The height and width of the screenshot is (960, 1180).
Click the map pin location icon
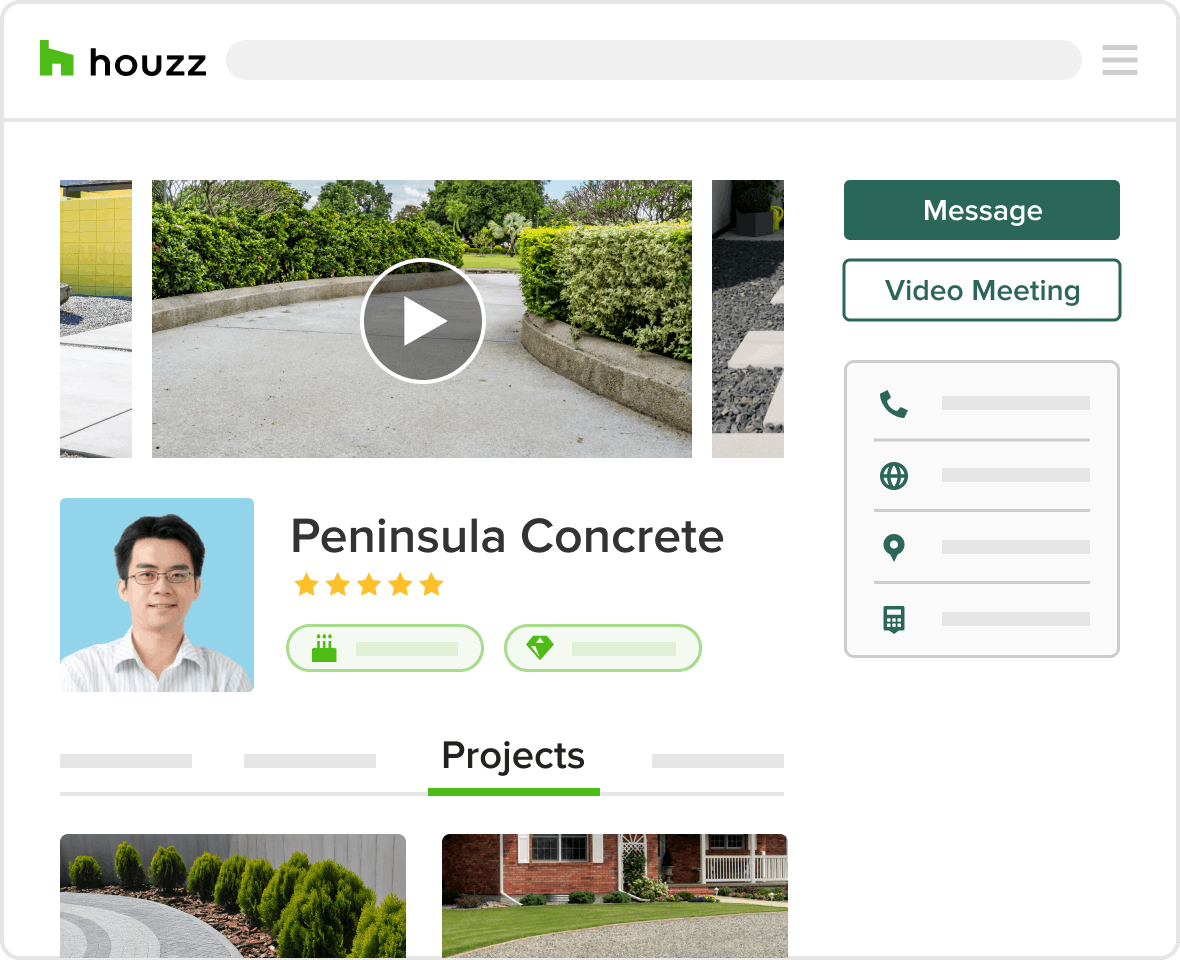pos(893,547)
